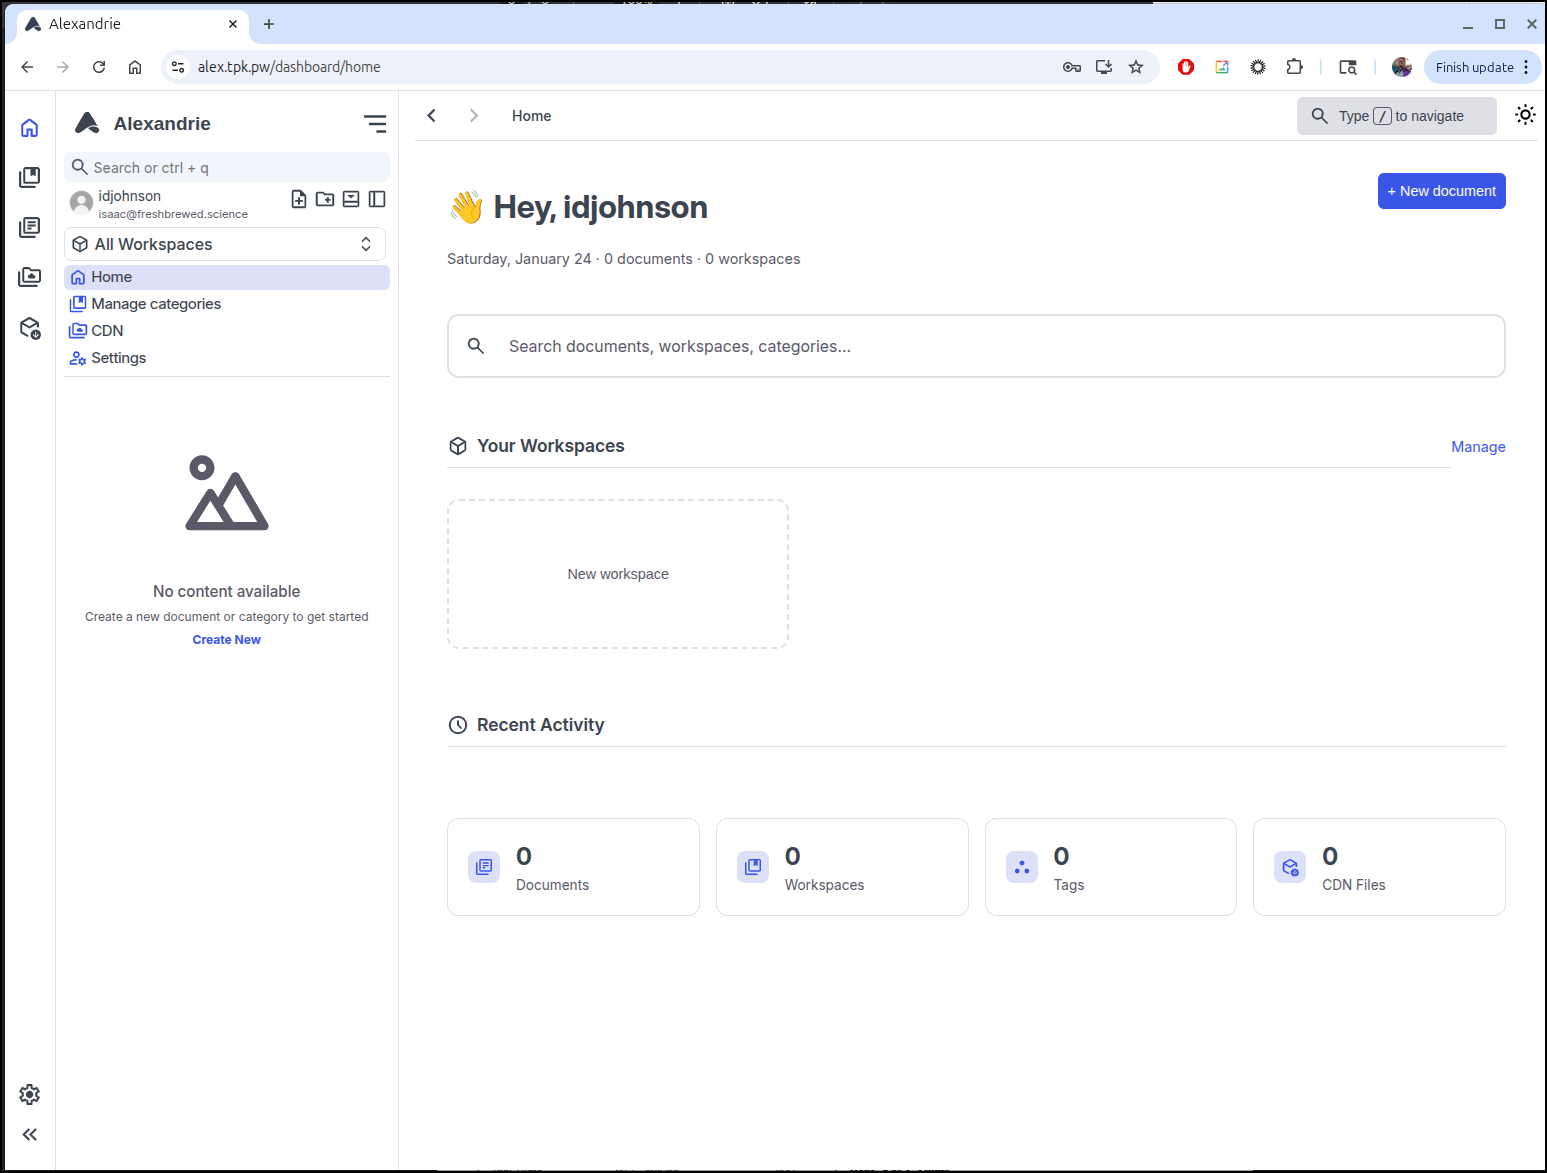Viewport: 1547px width, 1173px height.
Task: Focus the Search documents, workspaces, categories field
Action: (975, 346)
